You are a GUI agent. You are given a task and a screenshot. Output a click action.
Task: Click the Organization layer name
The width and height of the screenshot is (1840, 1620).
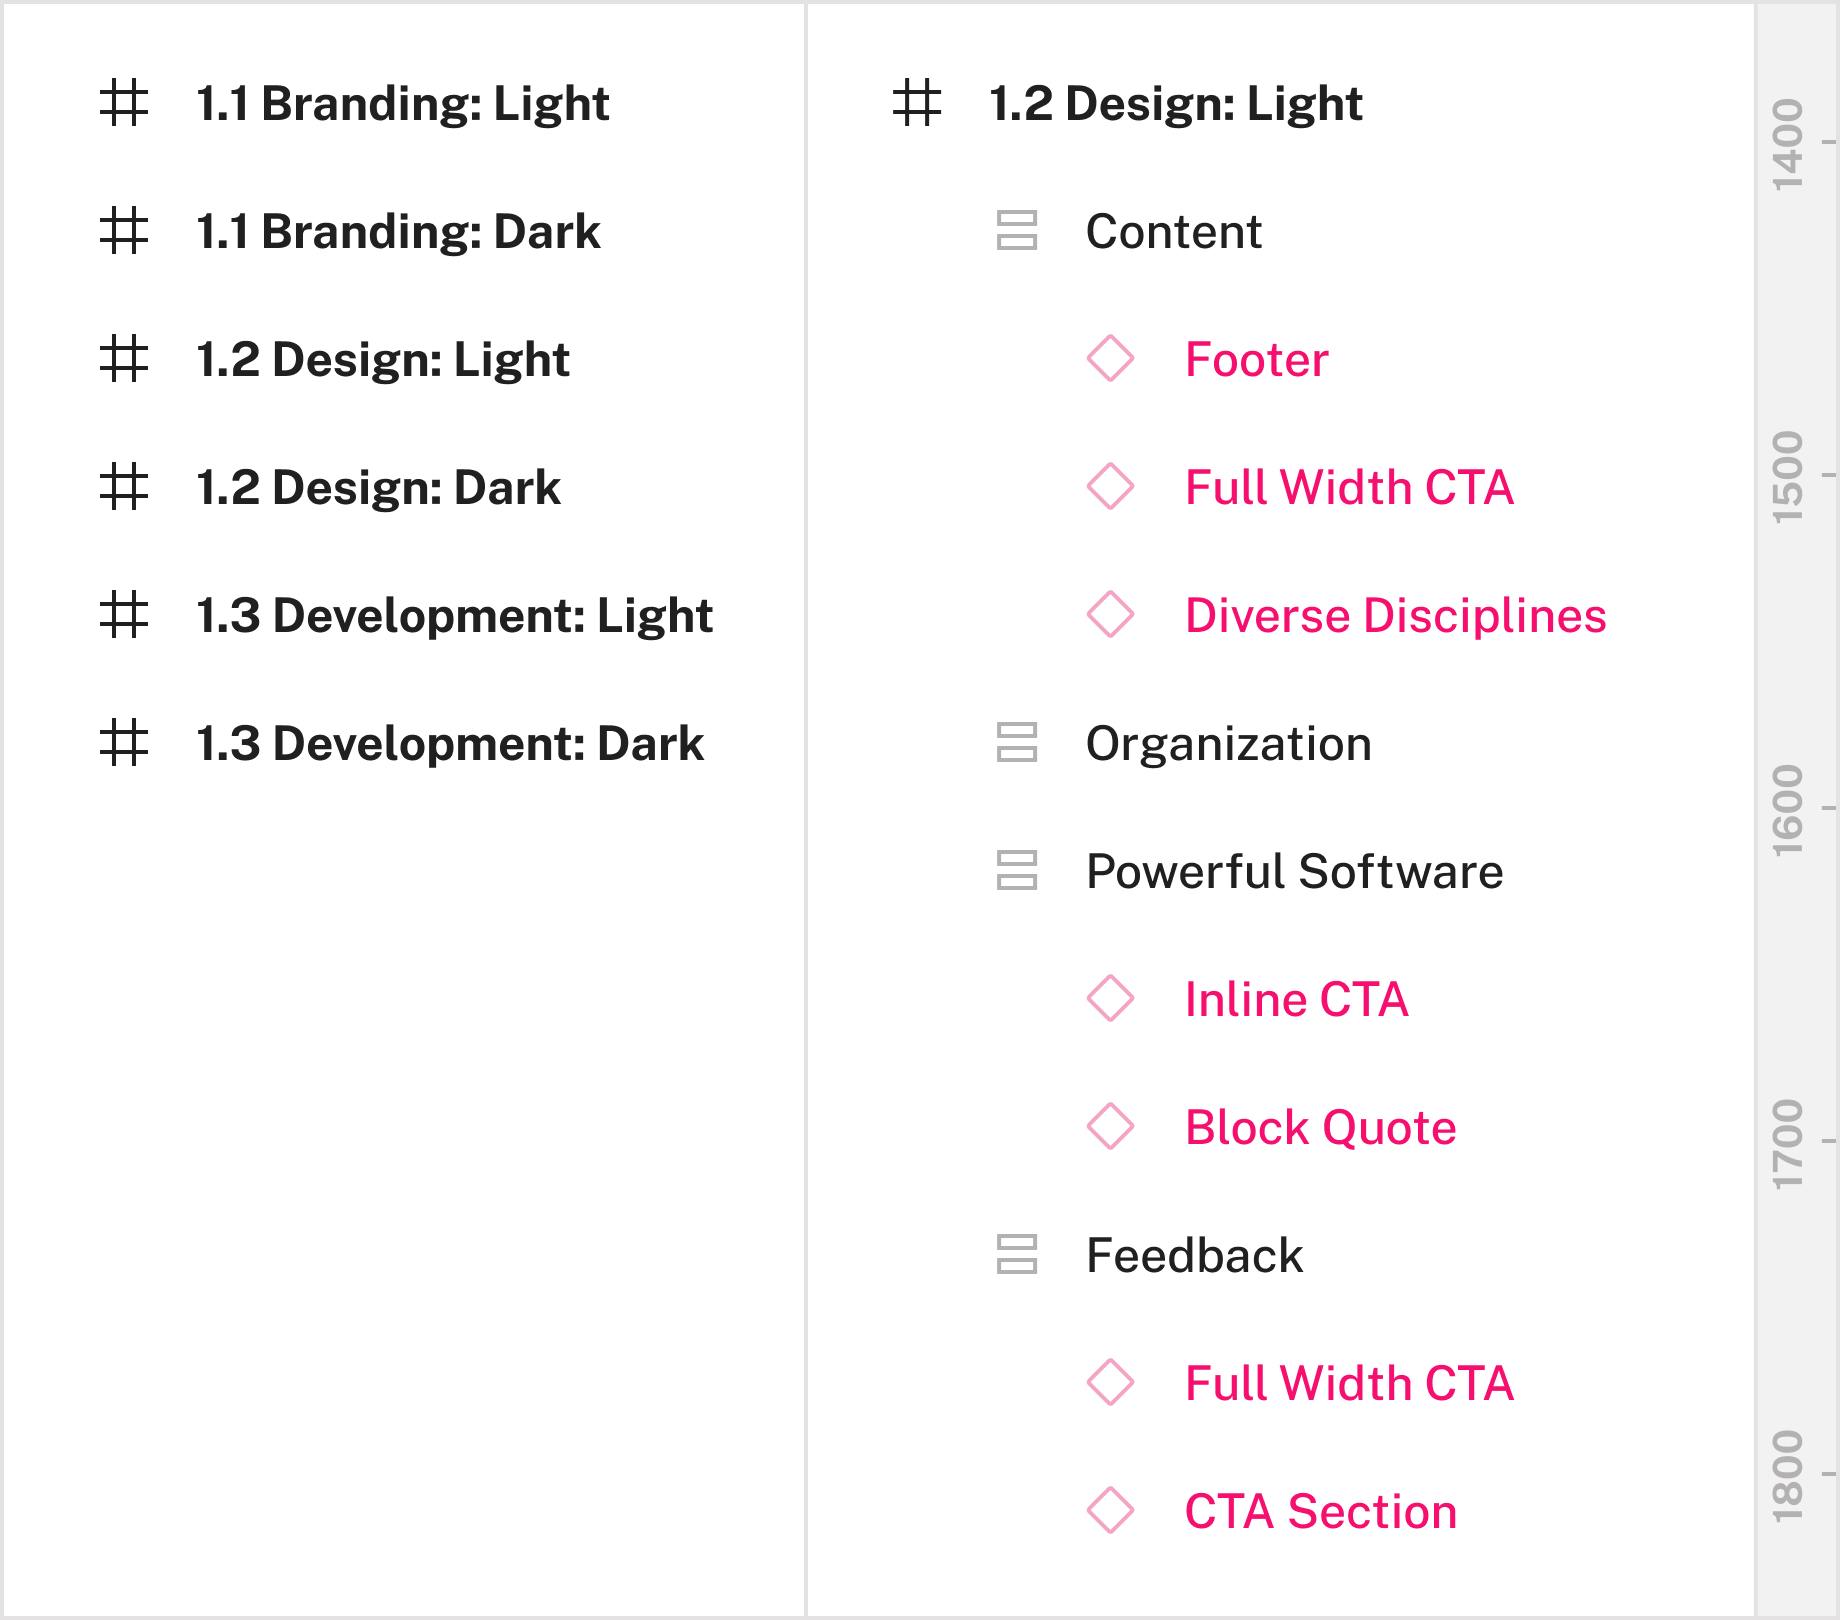click(x=1228, y=744)
